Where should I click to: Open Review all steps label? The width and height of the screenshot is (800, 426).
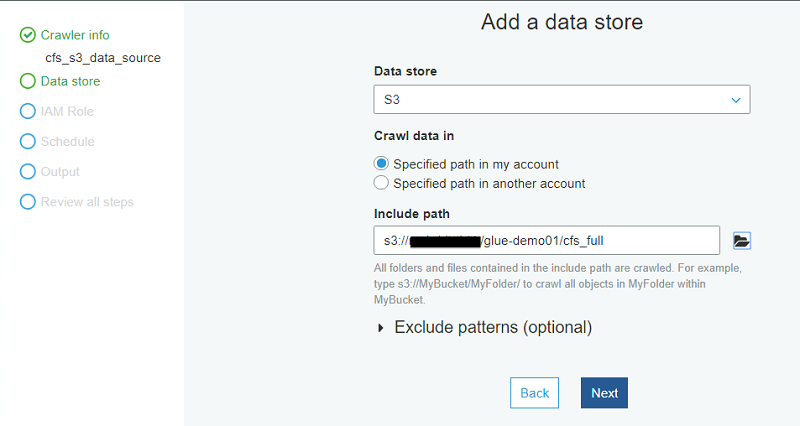(87, 202)
